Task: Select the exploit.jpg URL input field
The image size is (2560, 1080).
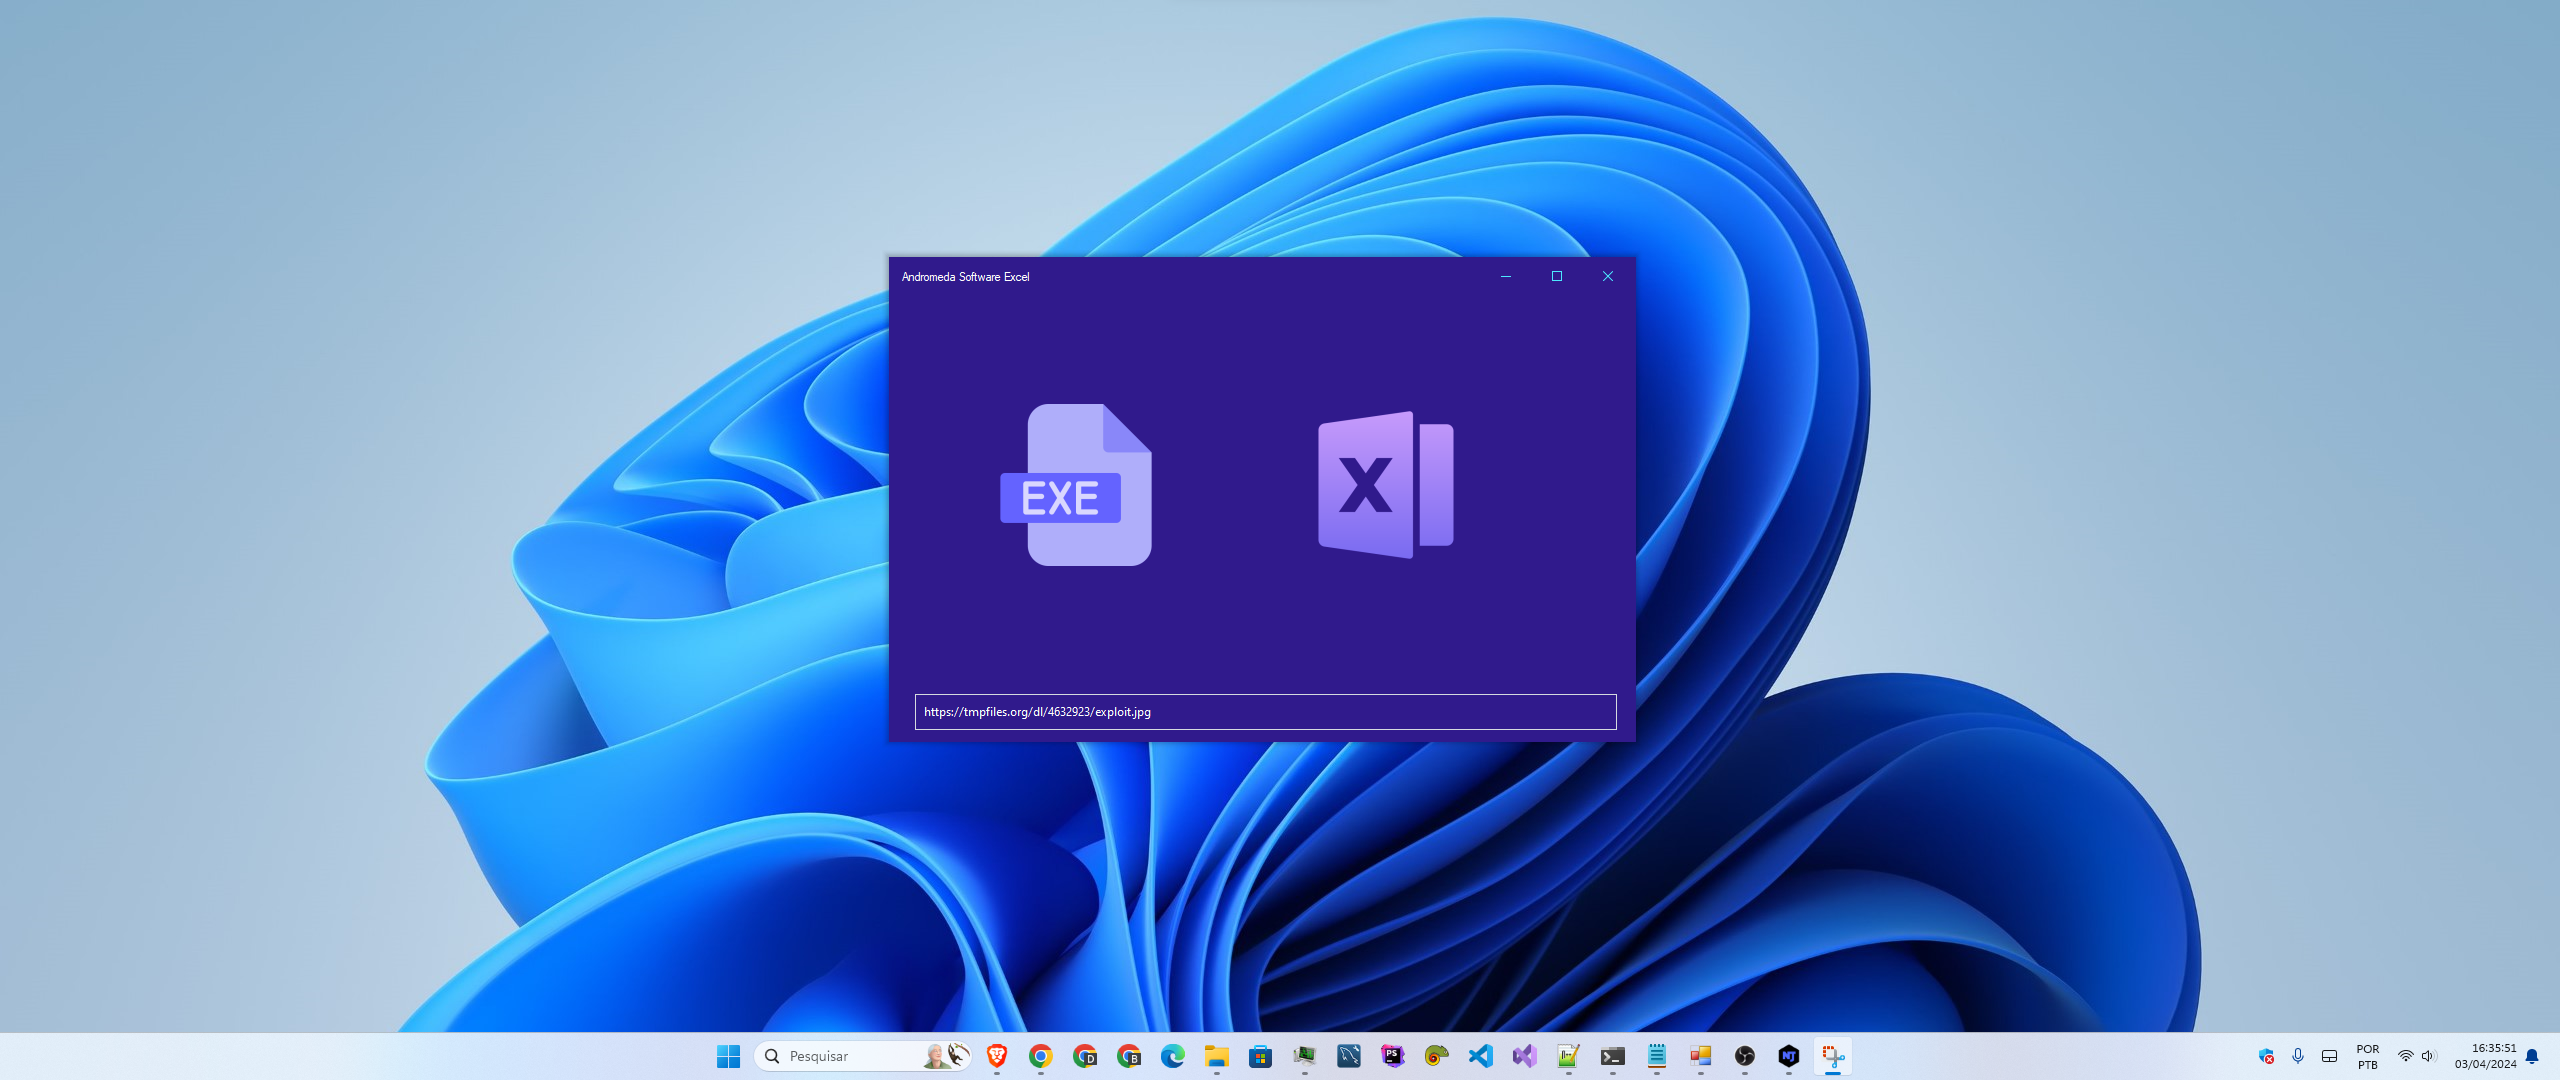Action: pyautogui.click(x=1264, y=712)
